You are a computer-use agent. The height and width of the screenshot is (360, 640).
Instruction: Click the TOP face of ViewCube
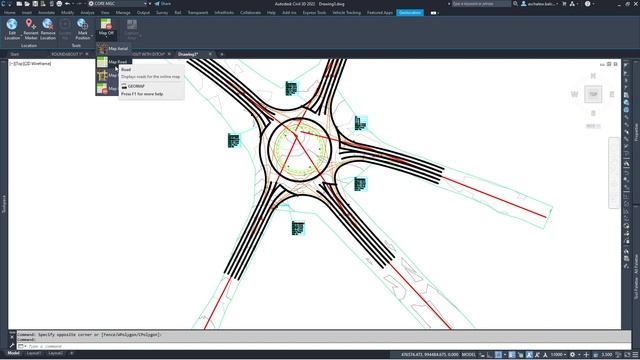pyautogui.click(x=593, y=94)
